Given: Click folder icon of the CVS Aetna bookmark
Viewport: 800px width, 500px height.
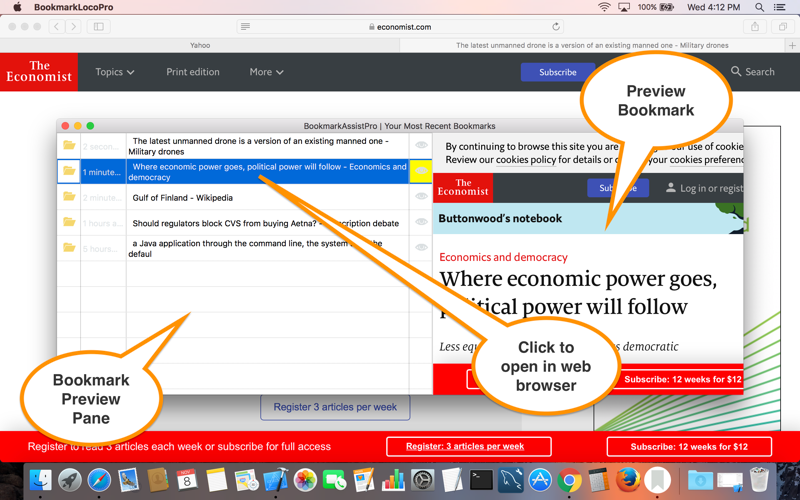Looking at the screenshot, I should [x=69, y=222].
